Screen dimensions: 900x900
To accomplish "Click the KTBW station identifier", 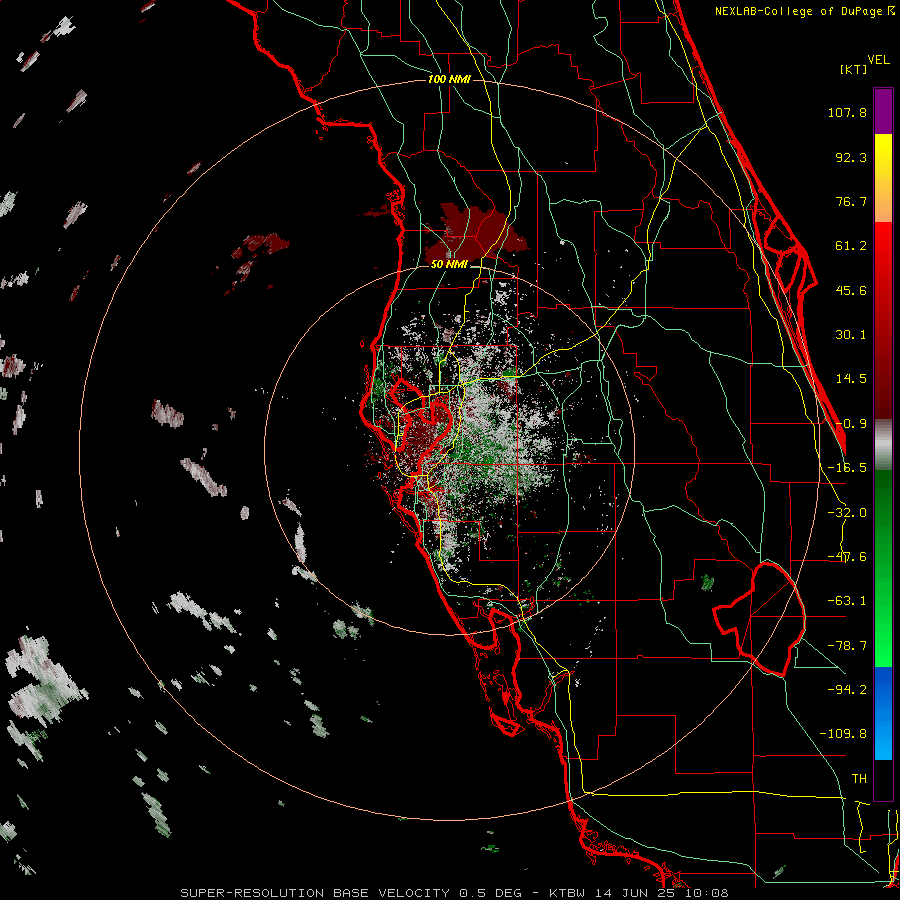I will click(x=567, y=893).
